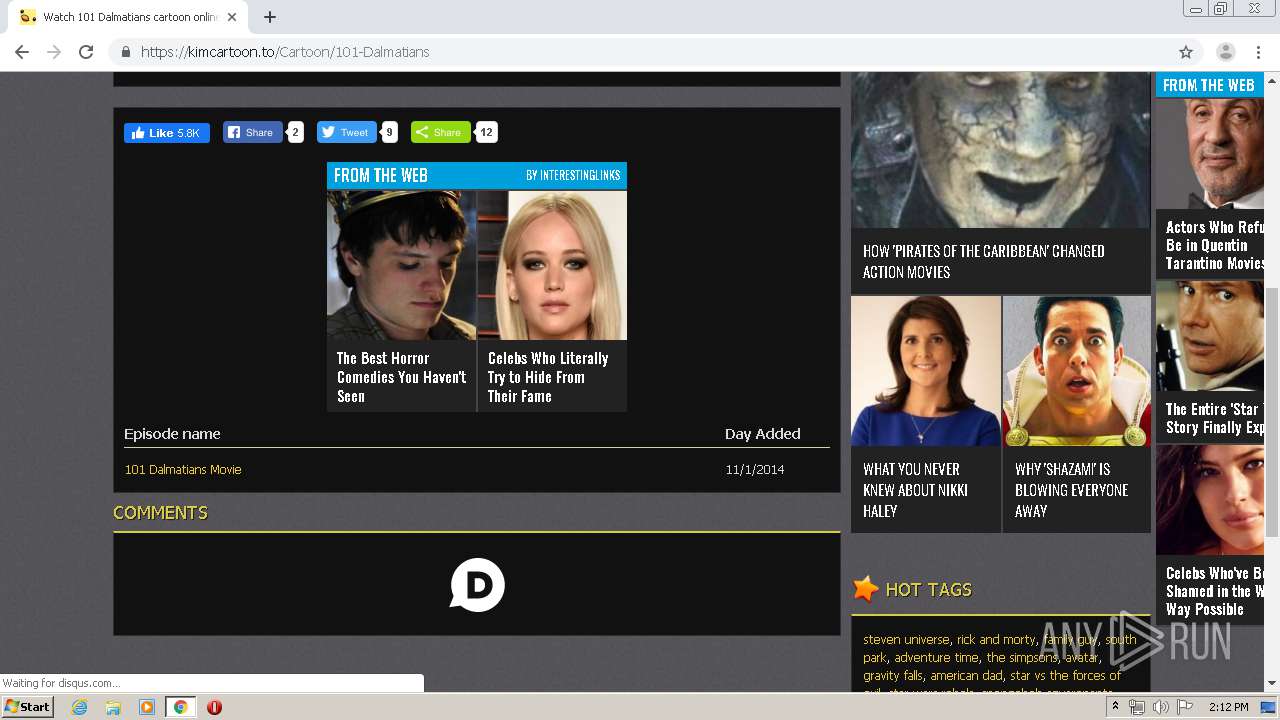Open the Best Horror Comedies thumbnail image

pyautogui.click(x=401, y=265)
